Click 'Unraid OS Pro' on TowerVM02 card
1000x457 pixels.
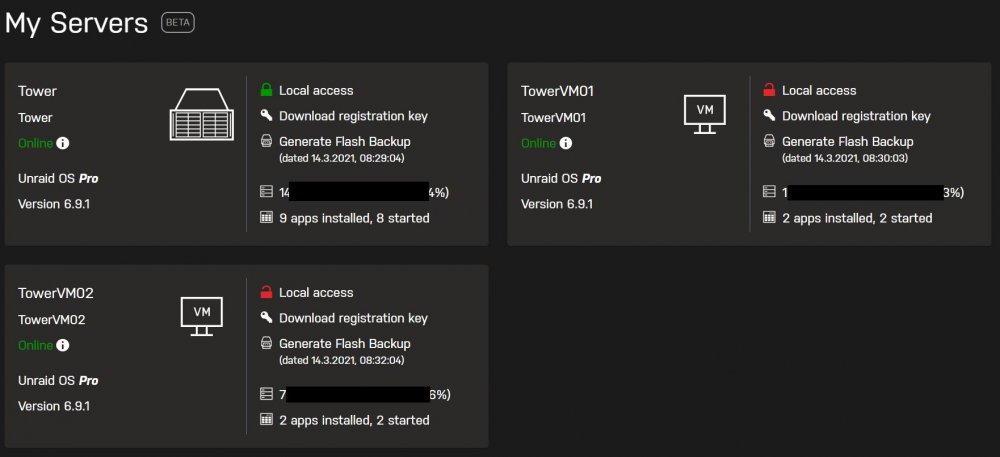[58, 381]
